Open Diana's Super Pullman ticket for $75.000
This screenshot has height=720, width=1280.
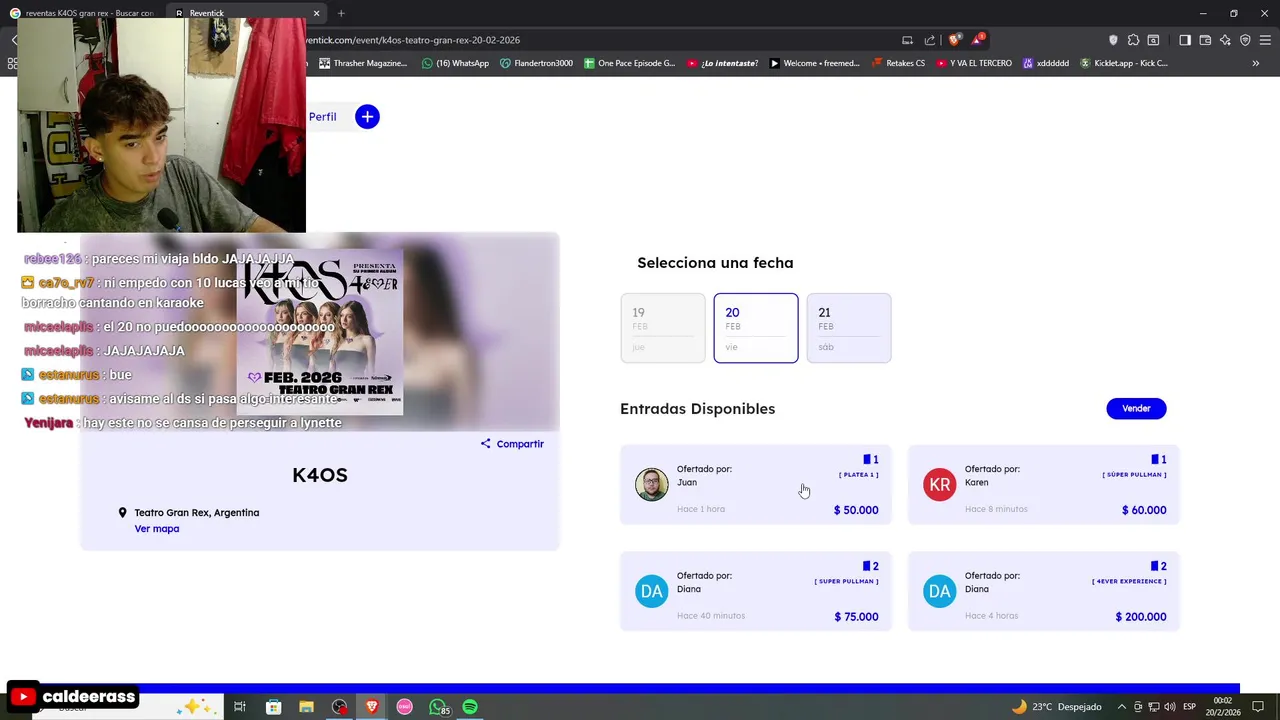pyautogui.click(x=756, y=591)
